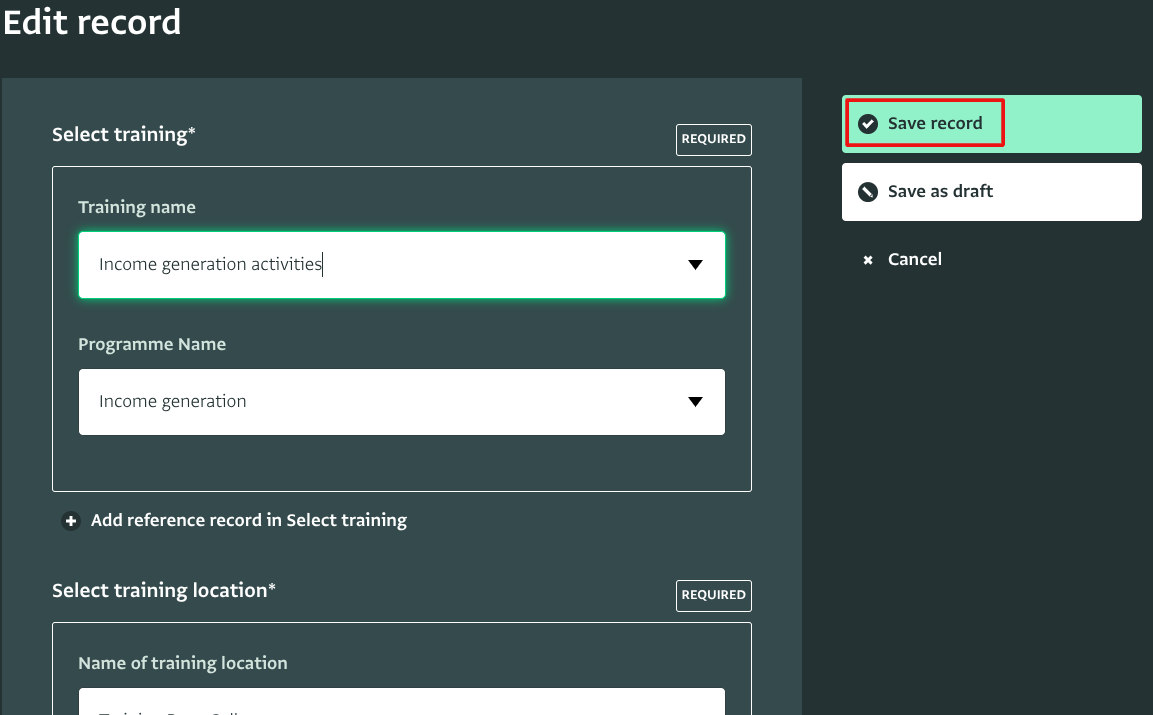
Task: Click the Name of training location field
Action: click(x=400, y=703)
